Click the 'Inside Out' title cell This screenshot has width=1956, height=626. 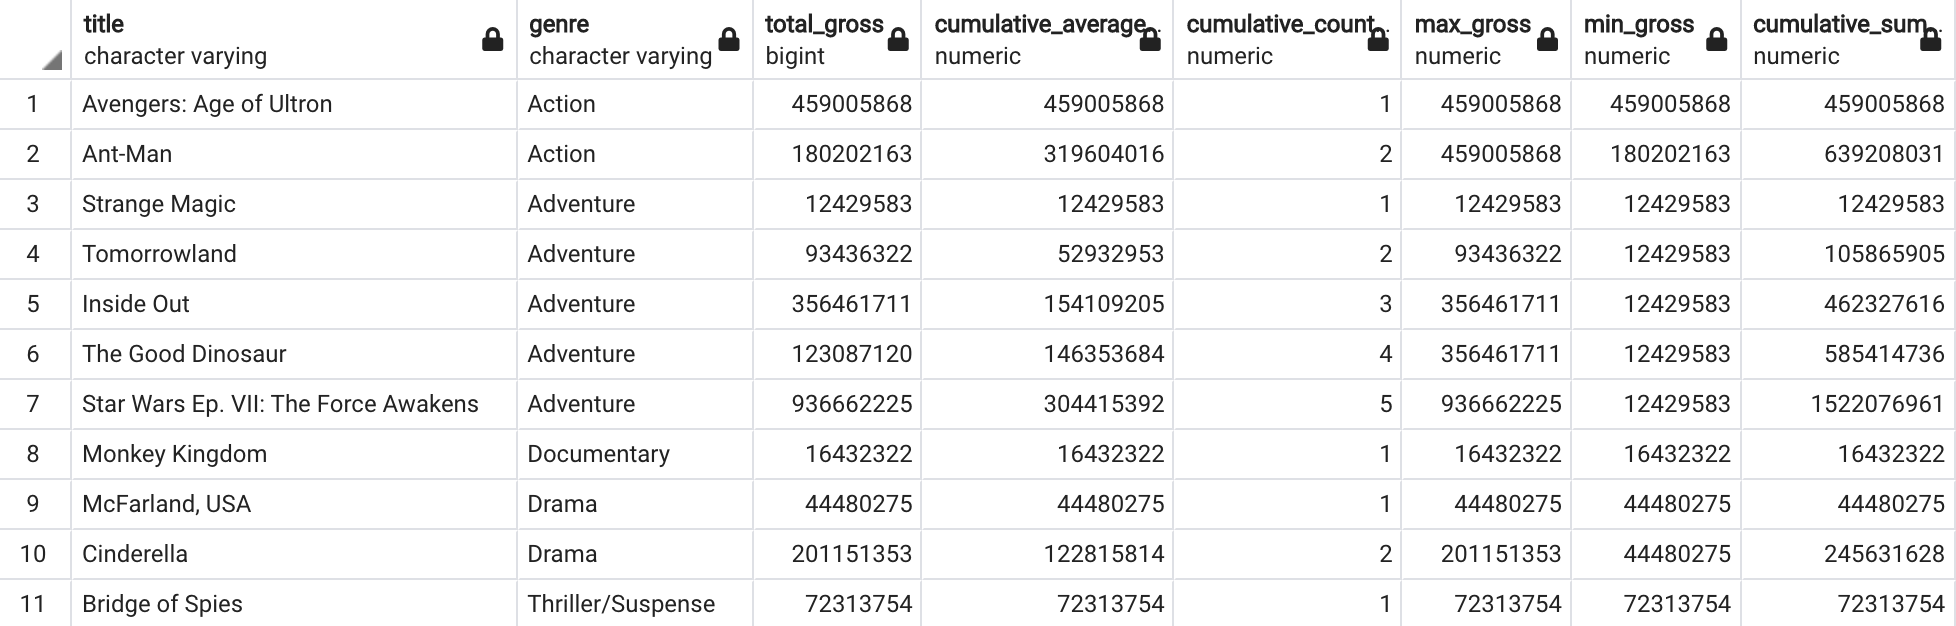click(294, 304)
